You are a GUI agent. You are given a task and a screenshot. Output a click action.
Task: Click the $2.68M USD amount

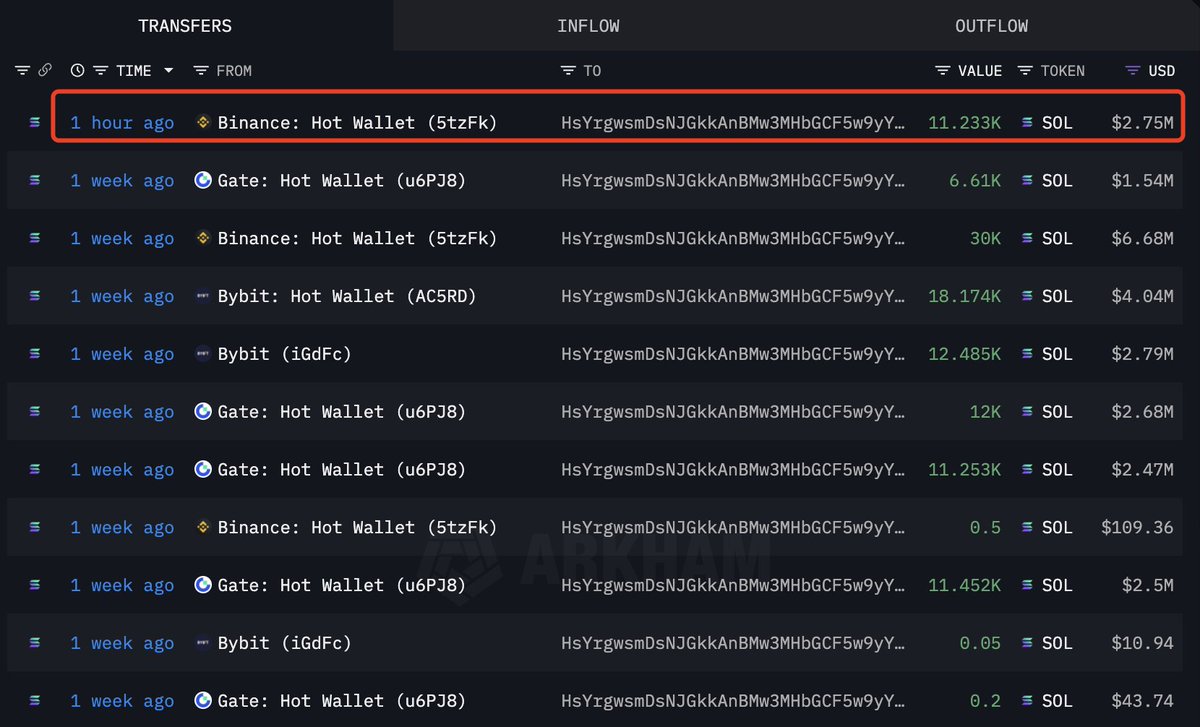pyautogui.click(x=1142, y=412)
